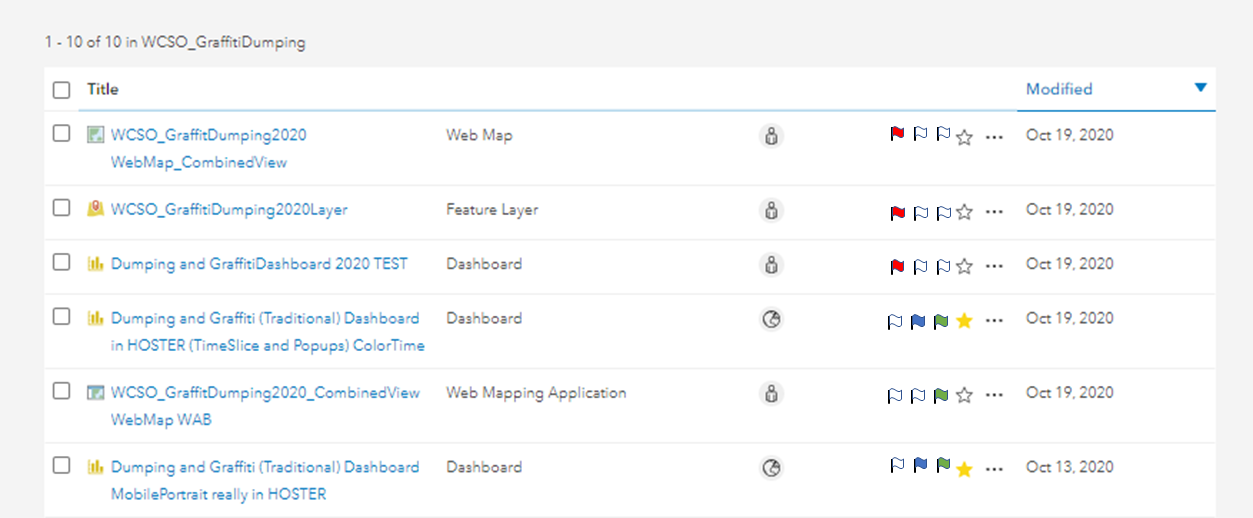
Task: Sort by the Title column header
Action: [x=103, y=89]
